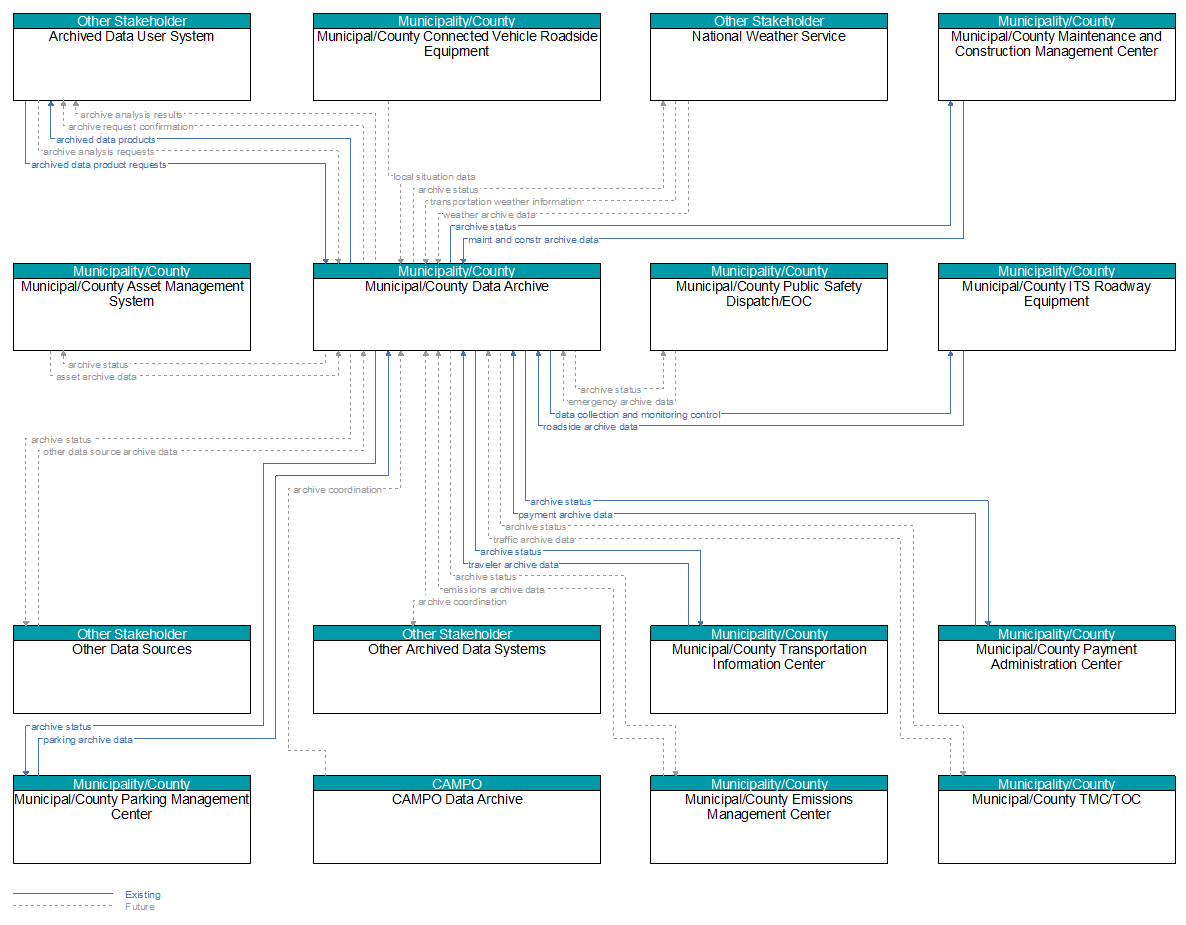Click the 'parking archive data' label
The image size is (1186, 925).
click(x=88, y=740)
